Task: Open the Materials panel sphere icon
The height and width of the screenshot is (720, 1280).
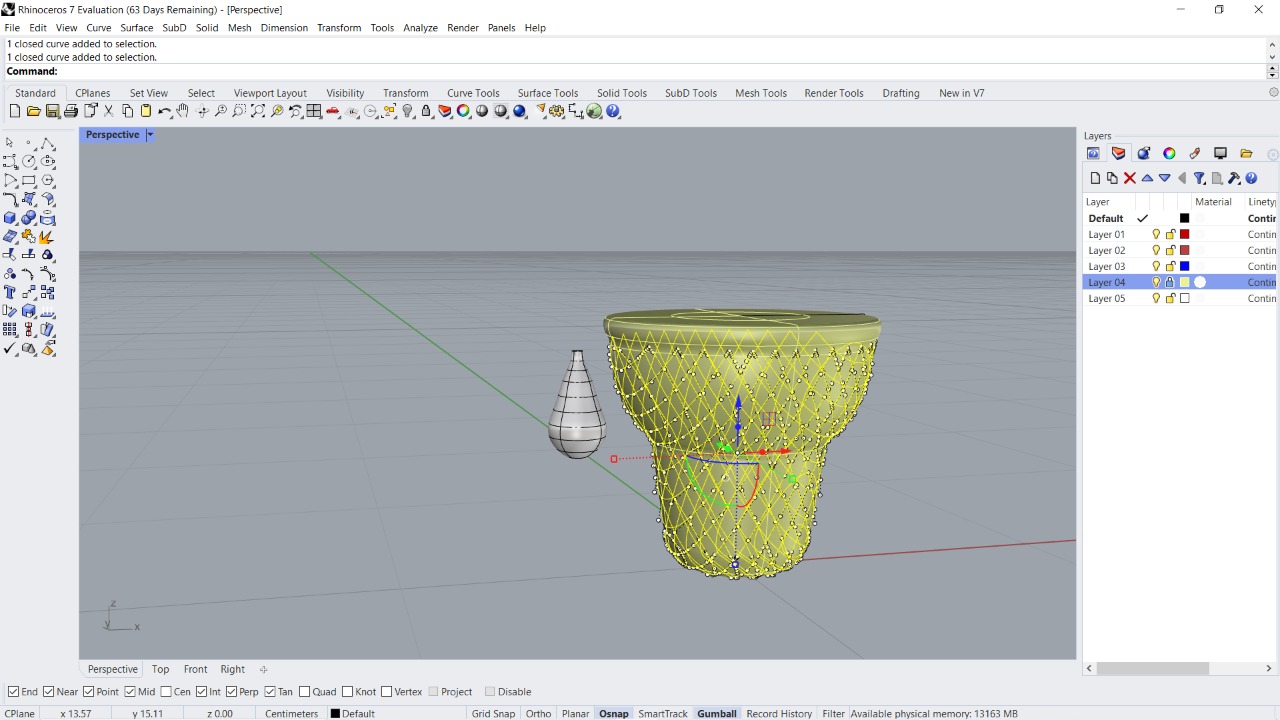Action: click(1144, 153)
